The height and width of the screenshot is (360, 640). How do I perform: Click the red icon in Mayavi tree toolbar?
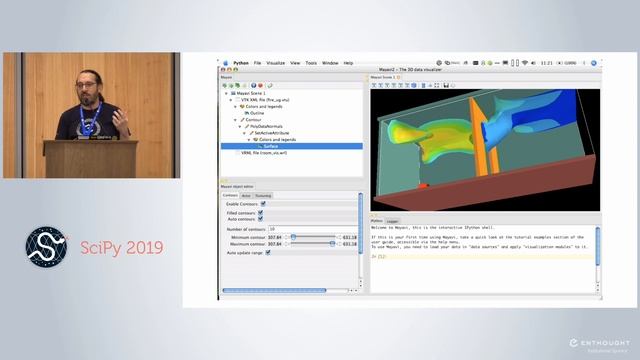pyautogui.click(x=260, y=85)
